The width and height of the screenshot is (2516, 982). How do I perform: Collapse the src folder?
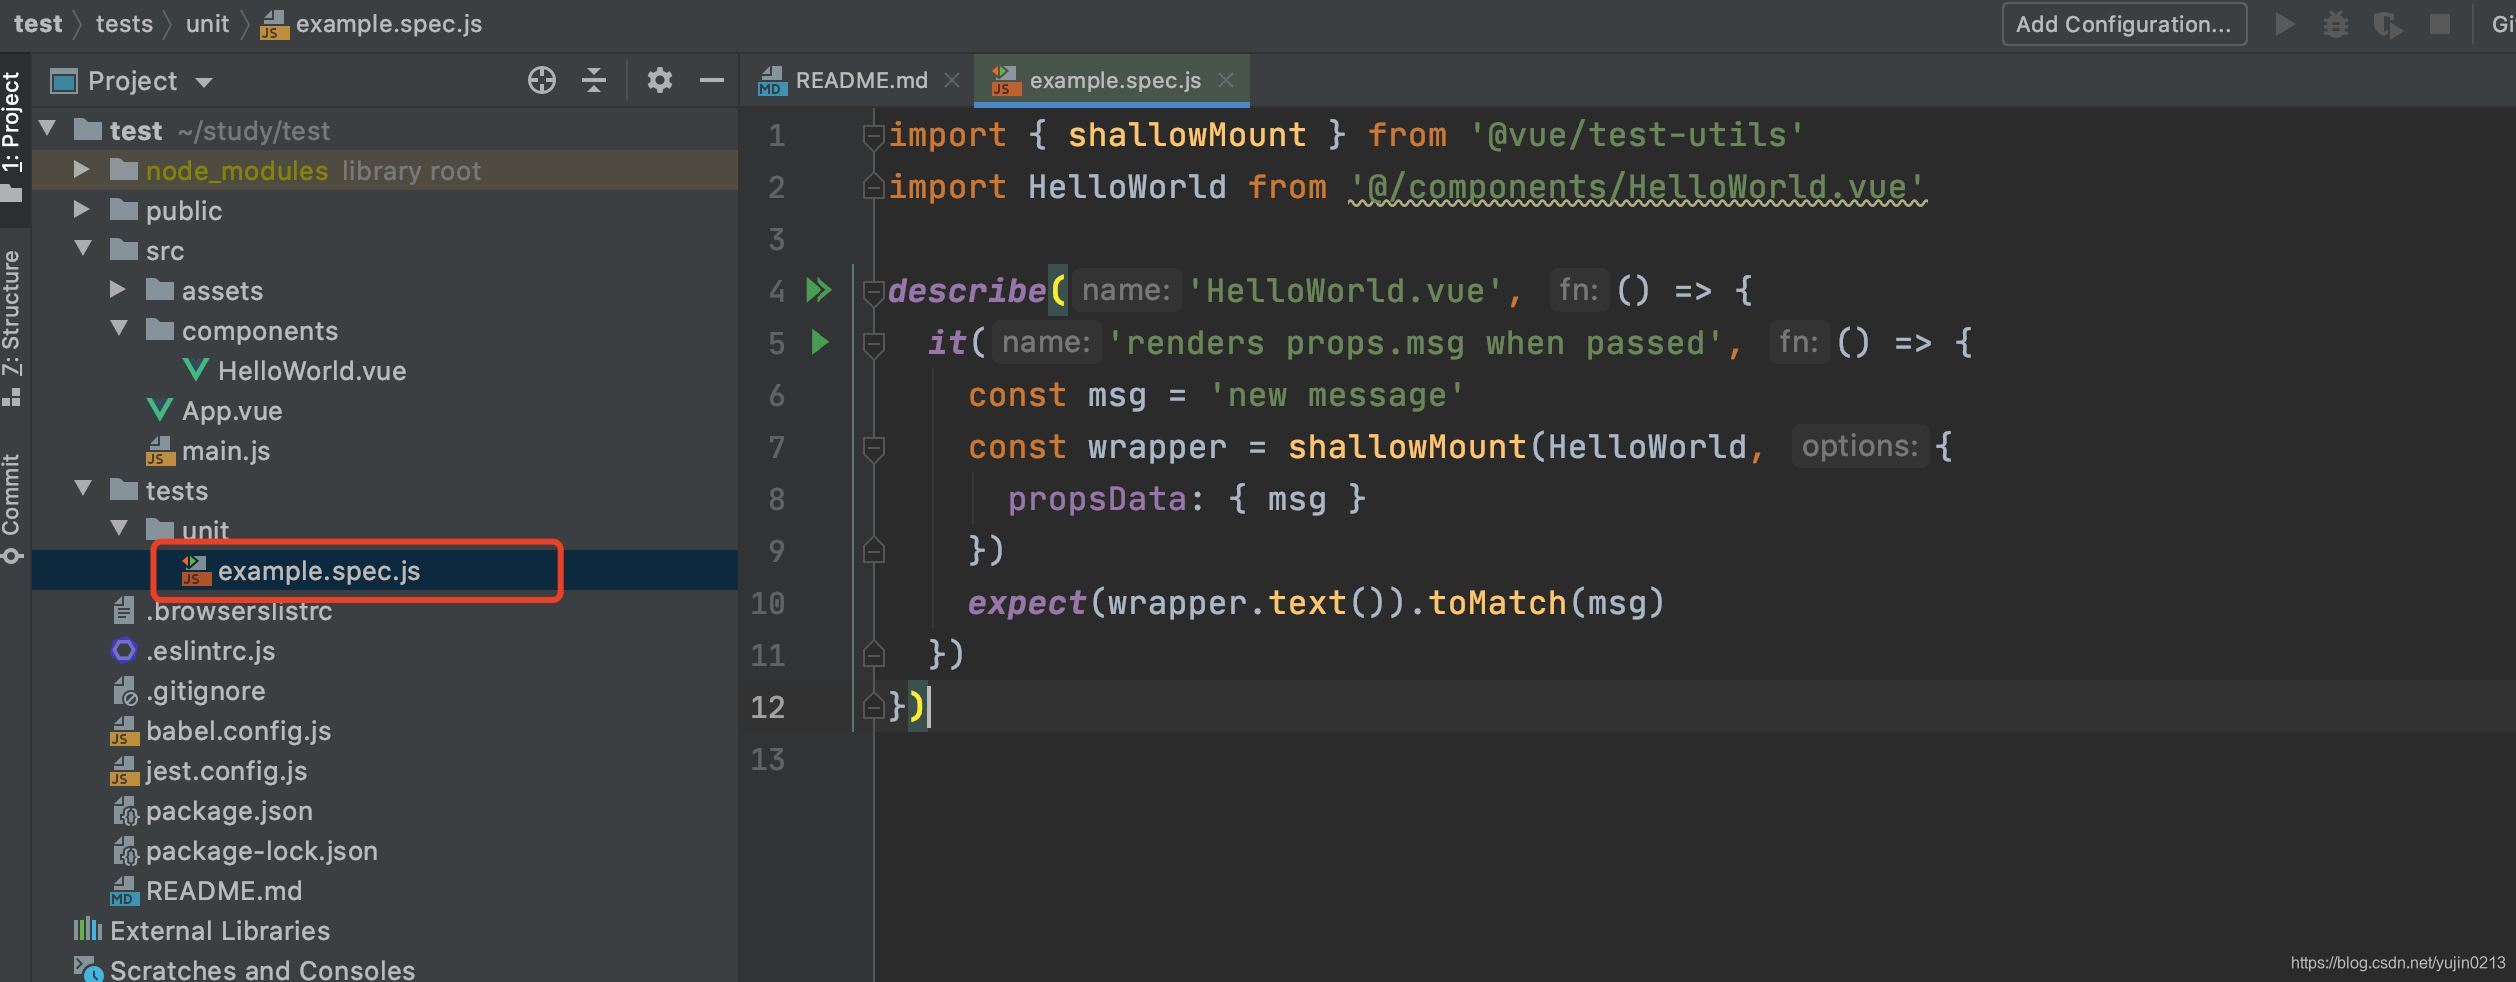click(x=82, y=249)
